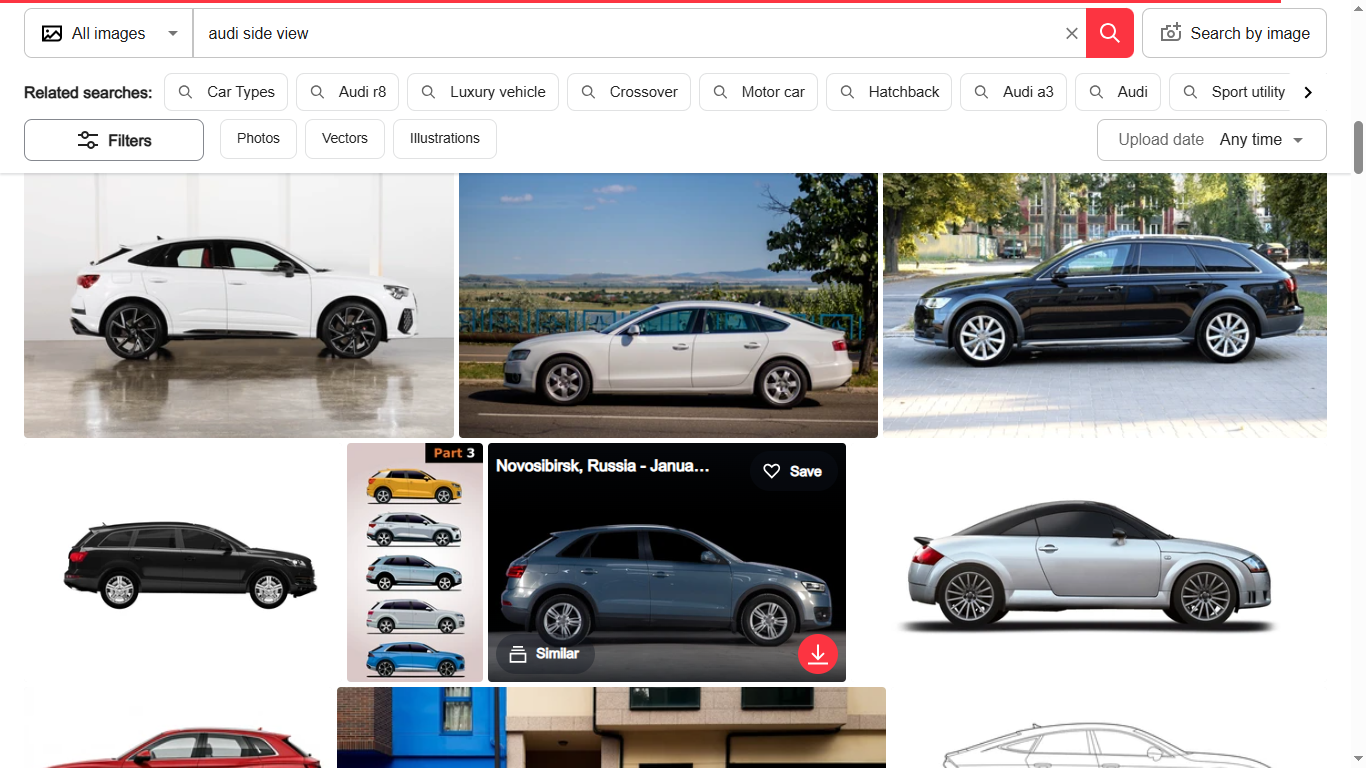
Task: Click the camera icon in Search by image
Action: coord(1170,33)
